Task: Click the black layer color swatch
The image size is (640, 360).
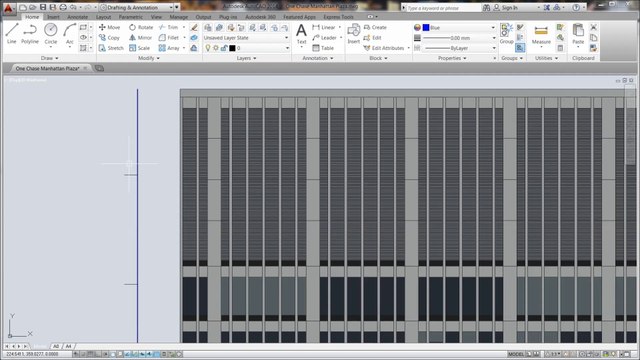Action: pyautogui.click(x=232, y=48)
